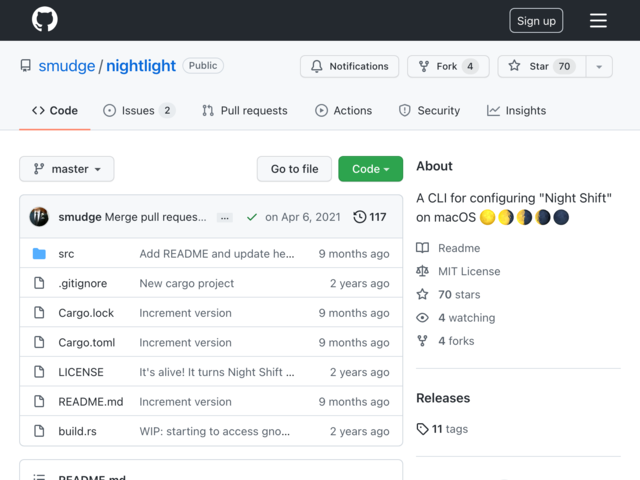Image resolution: width=640 pixels, height=480 pixels.
Task: Switch to the Issues tab
Action: pyautogui.click(x=139, y=111)
